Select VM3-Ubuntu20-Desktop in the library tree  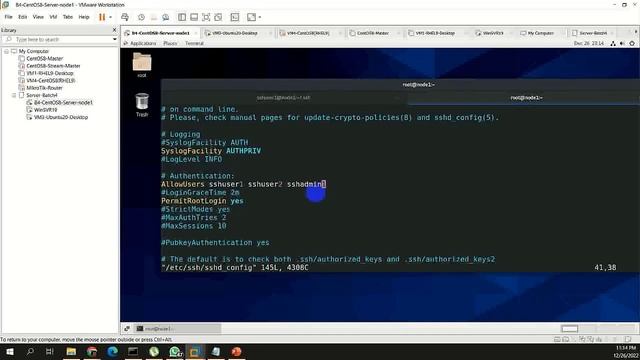(x=61, y=118)
